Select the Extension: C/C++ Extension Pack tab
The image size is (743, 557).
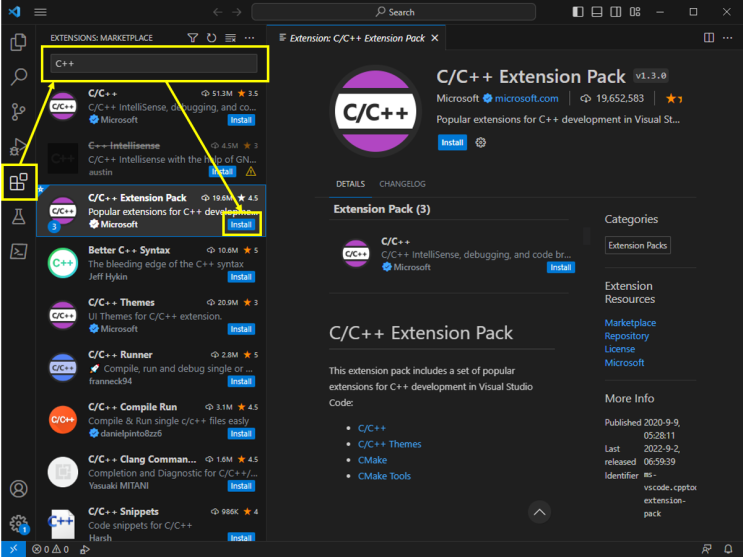(356, 38)
